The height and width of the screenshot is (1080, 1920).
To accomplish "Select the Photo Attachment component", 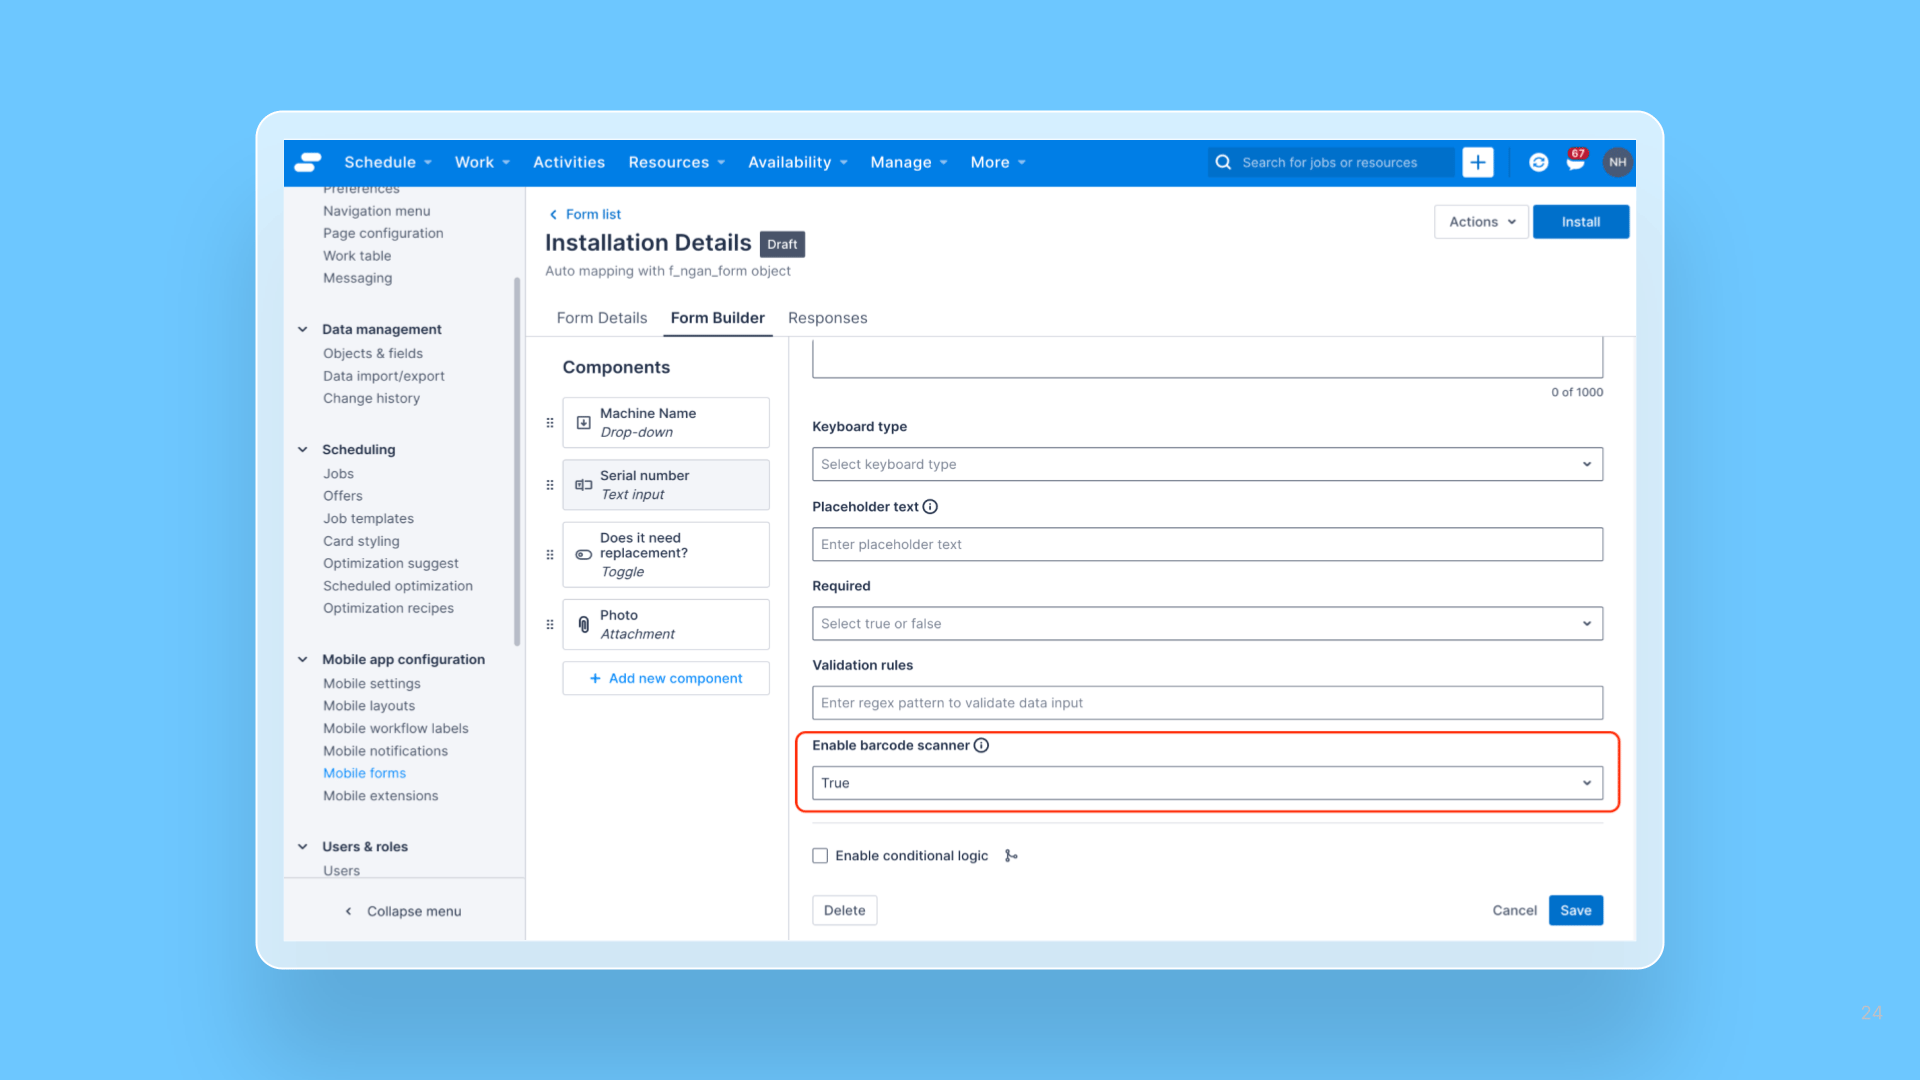I will (666, 625).
